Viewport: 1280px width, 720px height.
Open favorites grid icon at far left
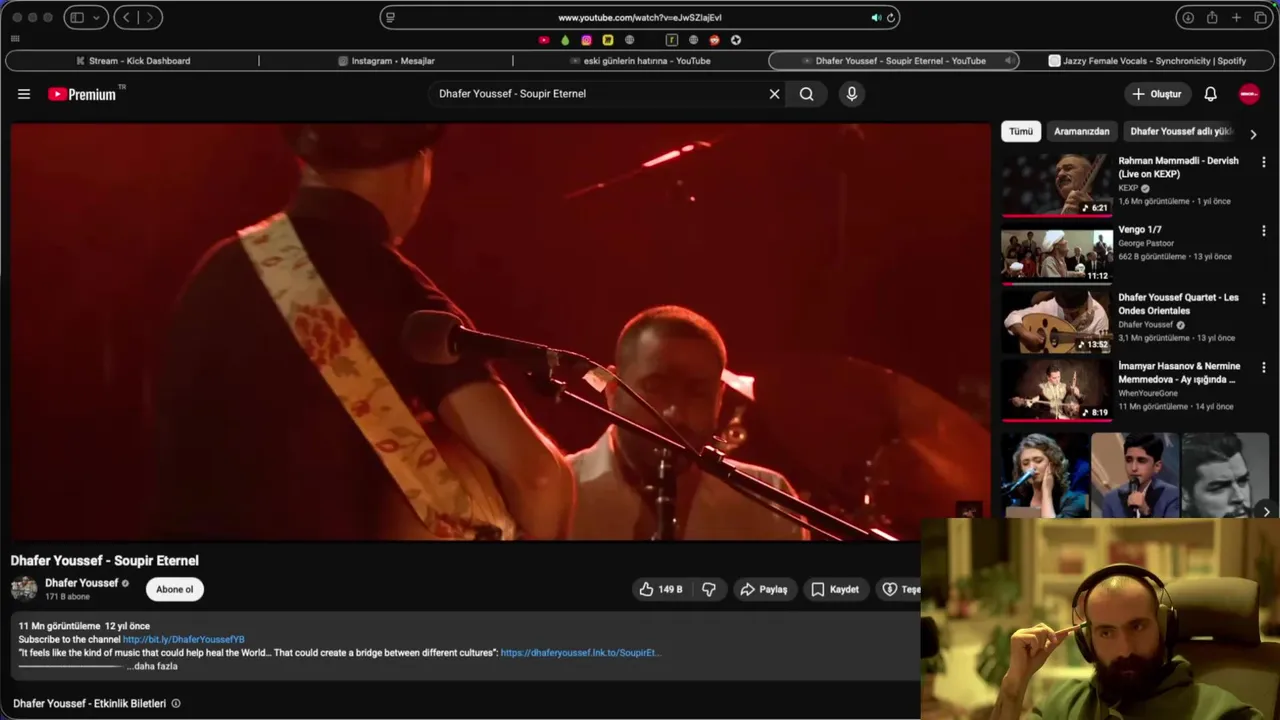coord(15,39)
